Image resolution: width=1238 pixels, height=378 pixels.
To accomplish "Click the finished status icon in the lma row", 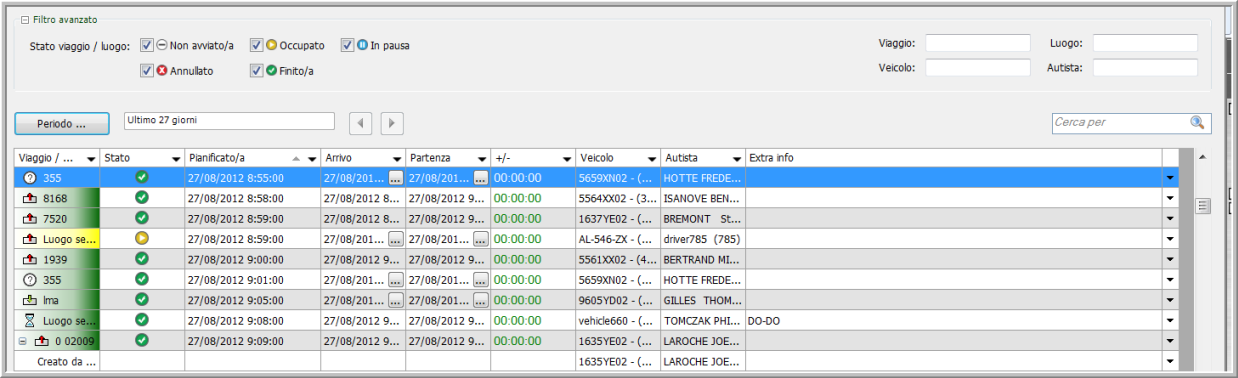I will [142, 299].
